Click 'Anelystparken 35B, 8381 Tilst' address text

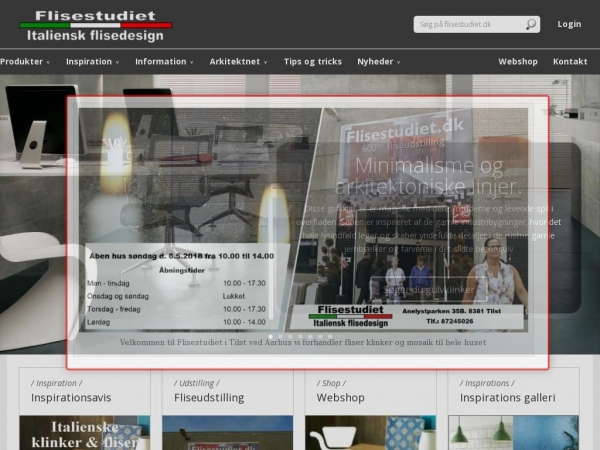point(452,311)
